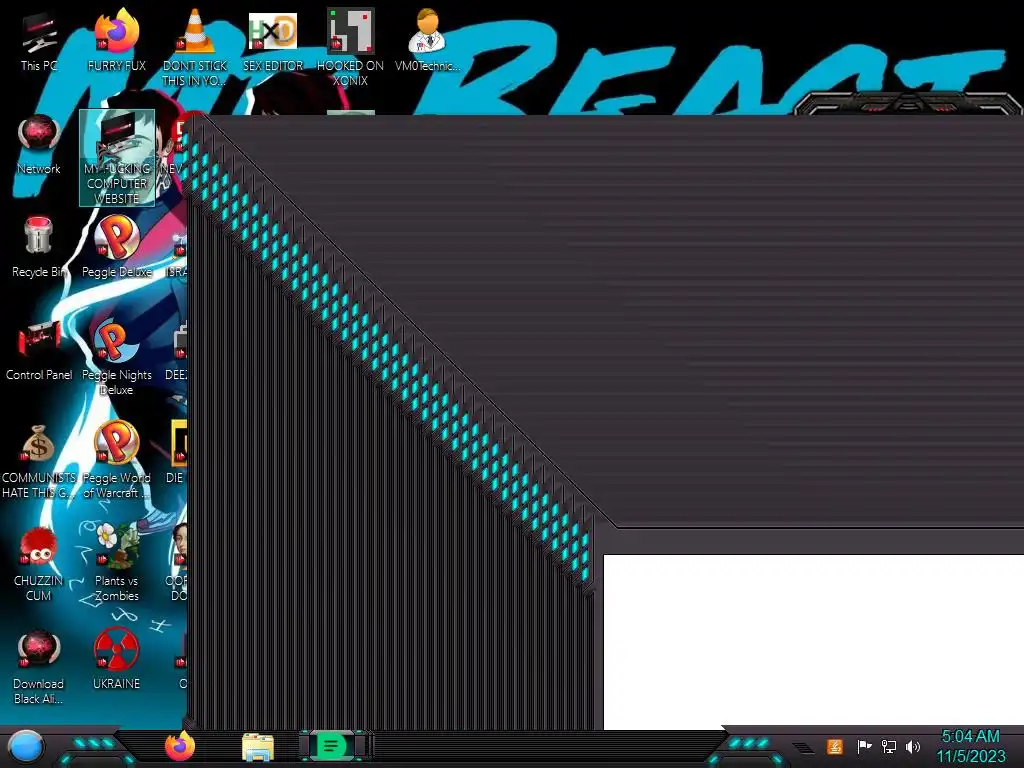Open File Explorer from the taskbar
1024x768 pixels.
coord(257,746)
